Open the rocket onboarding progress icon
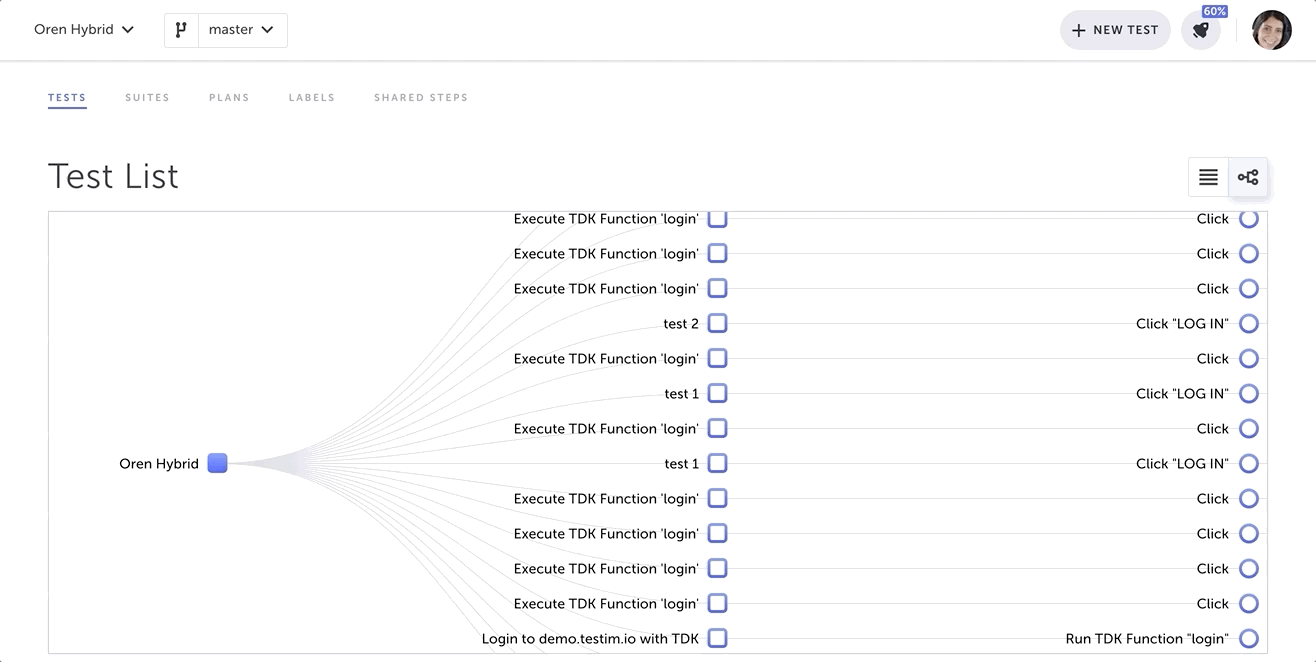Viewport: 1316px width, 662px height. tap(1201, 30)
